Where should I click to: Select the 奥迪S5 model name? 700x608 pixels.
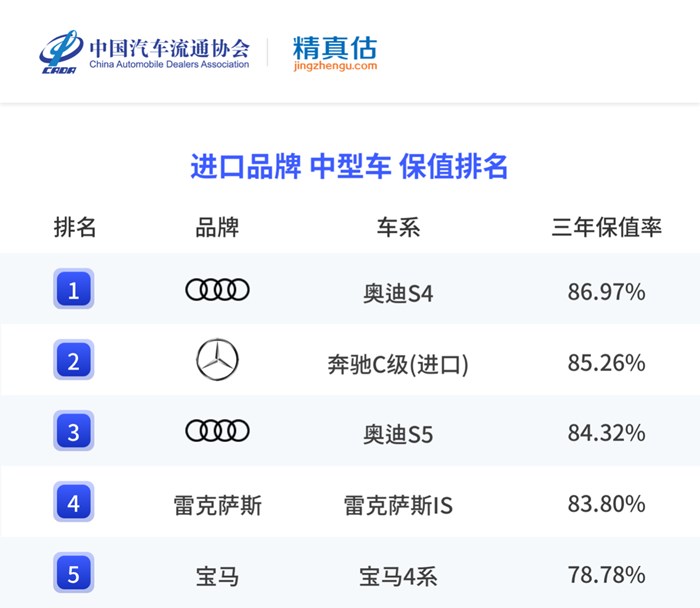(x=398, y=434)
